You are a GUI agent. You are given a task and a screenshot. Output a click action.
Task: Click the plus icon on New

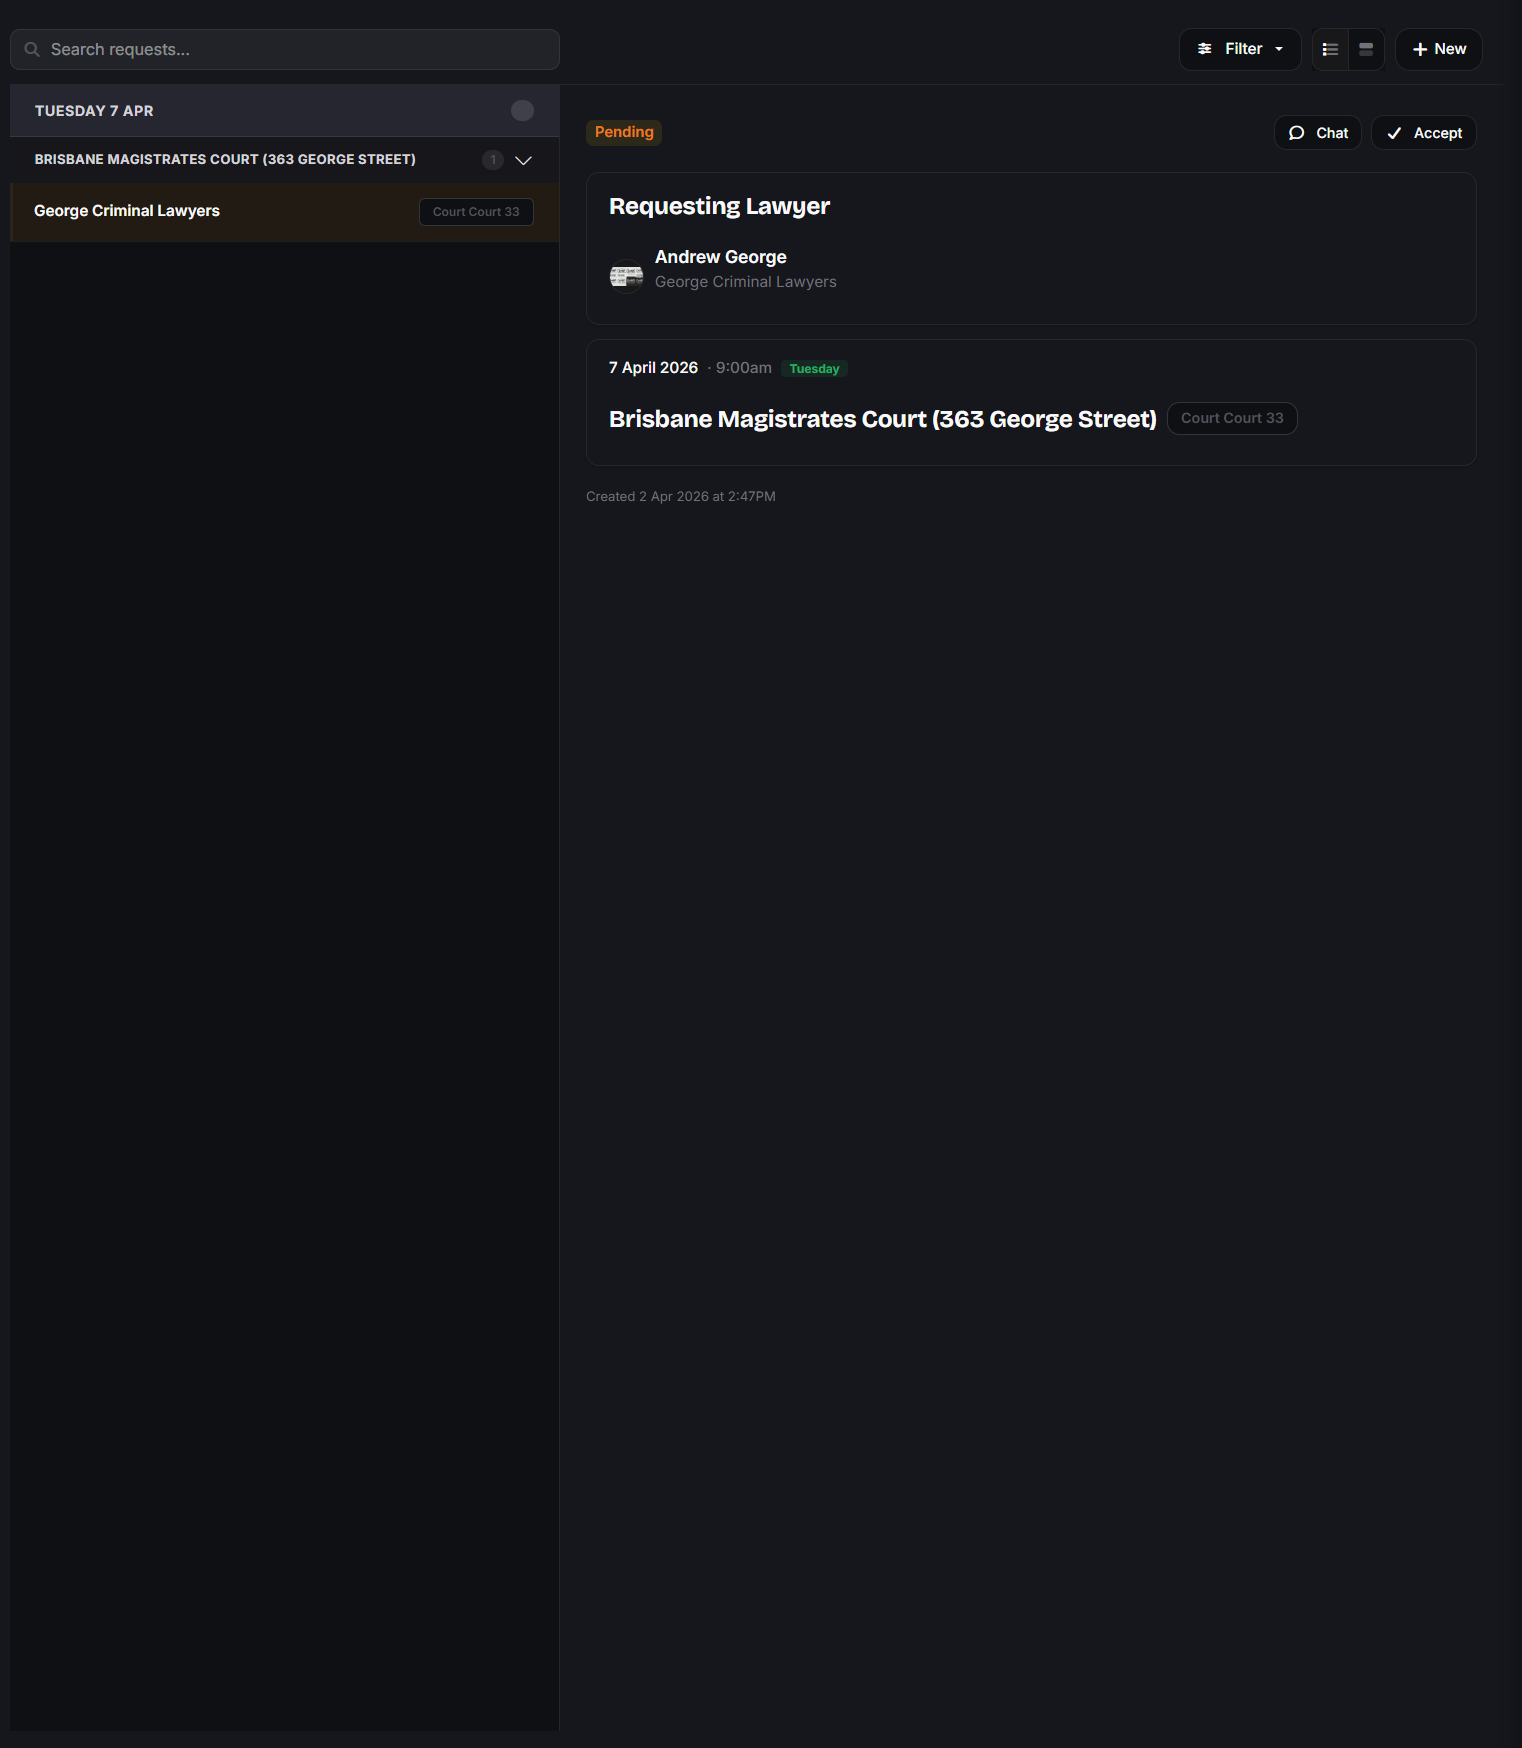pos(1420,50)
